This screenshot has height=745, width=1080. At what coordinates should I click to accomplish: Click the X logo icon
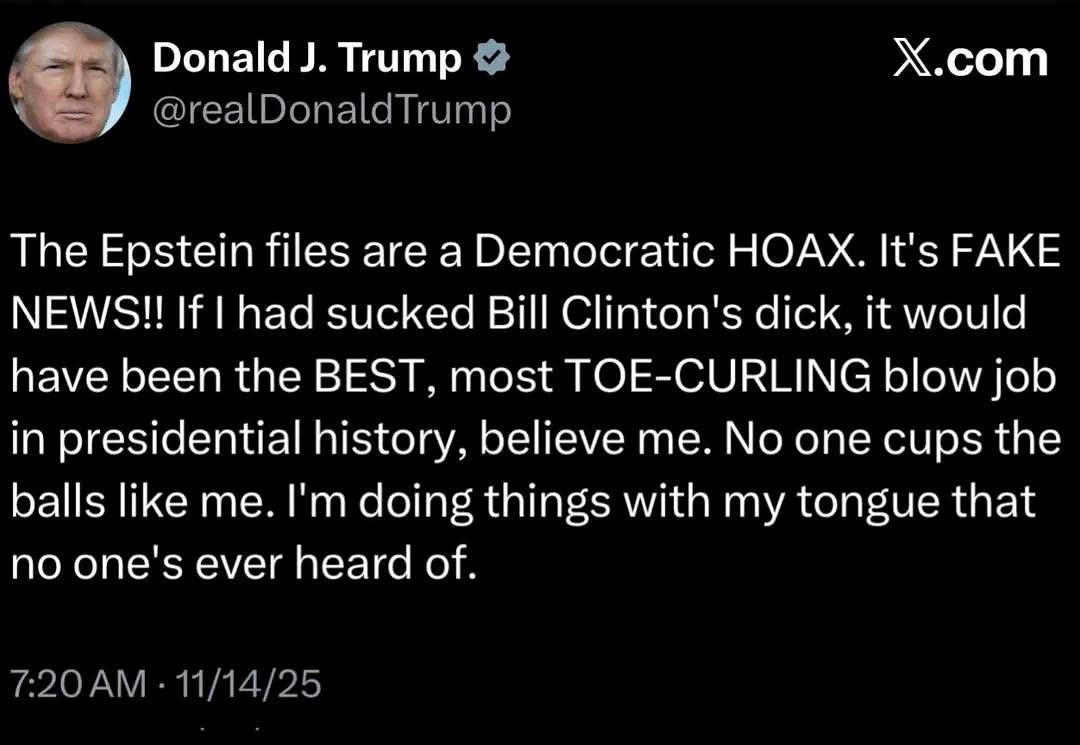(x=910, y=59)
